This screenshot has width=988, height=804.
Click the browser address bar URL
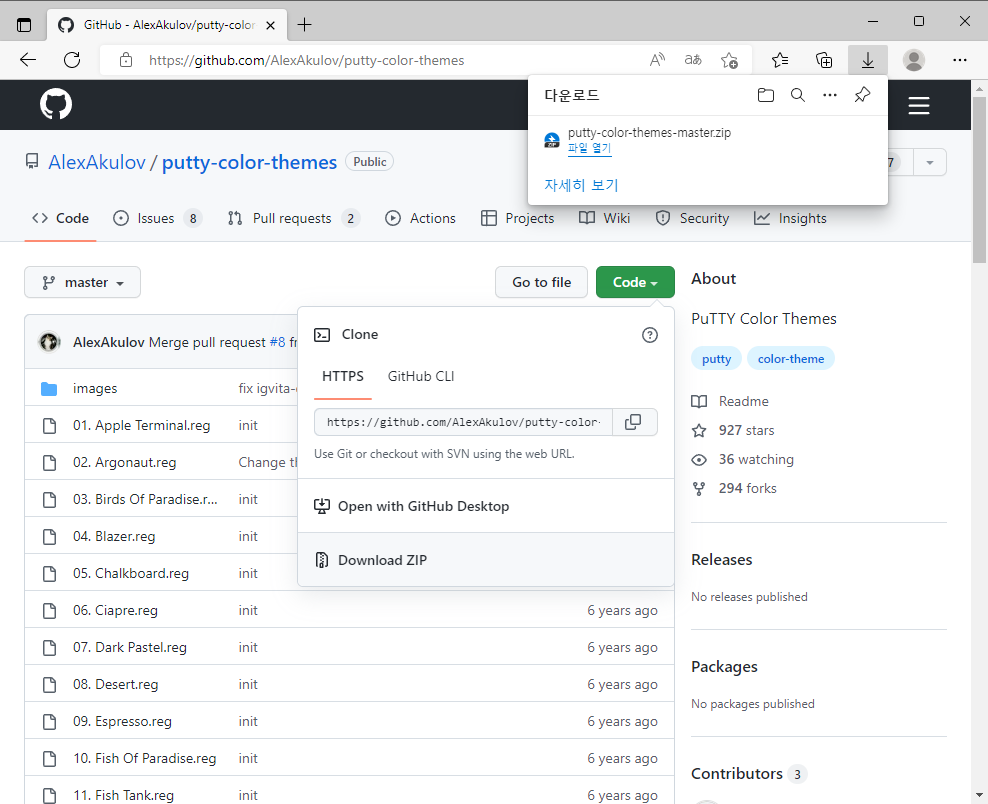(306, 60)
